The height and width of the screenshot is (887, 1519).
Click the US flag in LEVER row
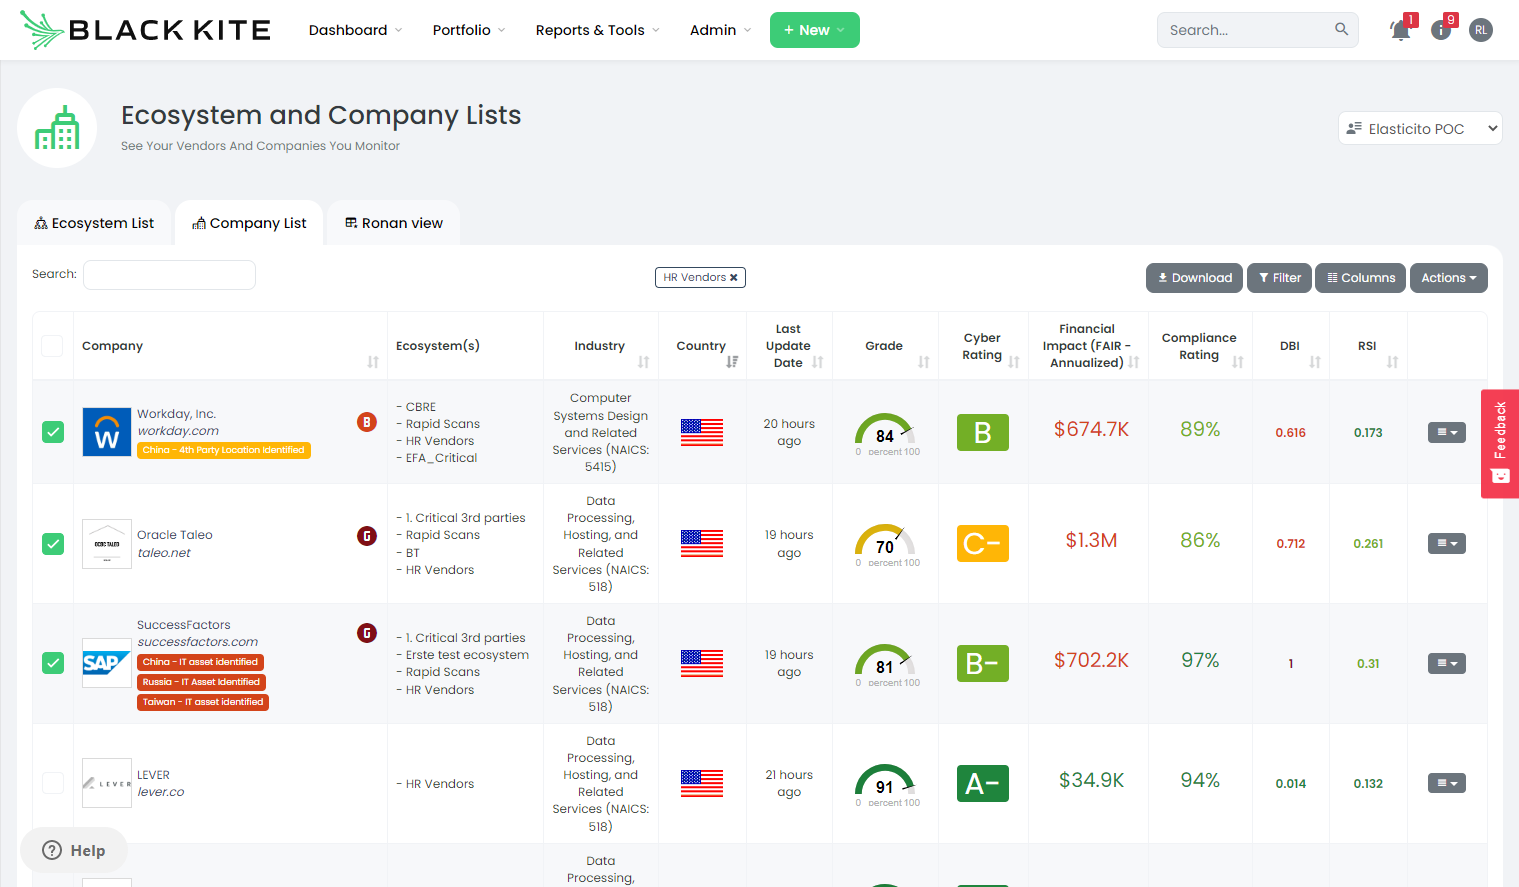(x=702, y=783)
